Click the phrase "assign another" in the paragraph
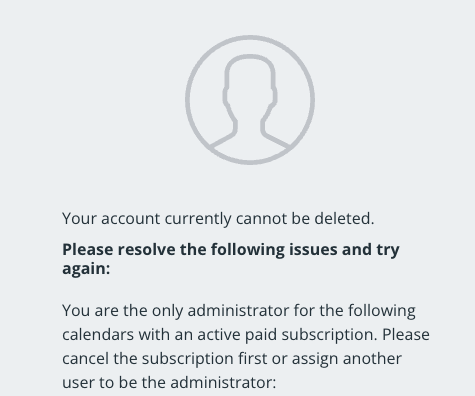 tap(347, 359)
